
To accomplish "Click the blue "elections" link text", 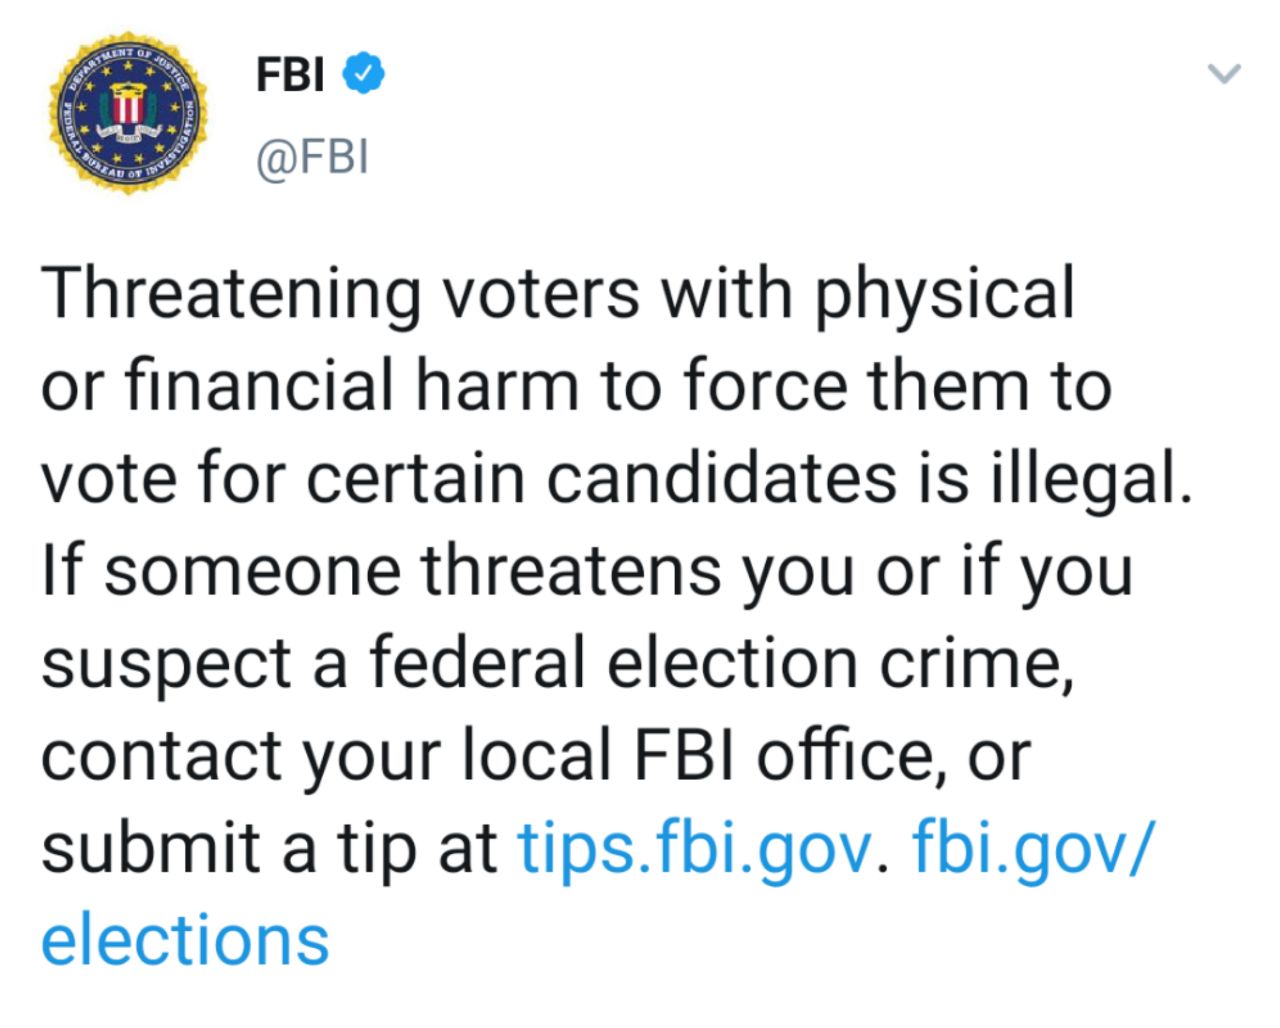I will (185, 940).
